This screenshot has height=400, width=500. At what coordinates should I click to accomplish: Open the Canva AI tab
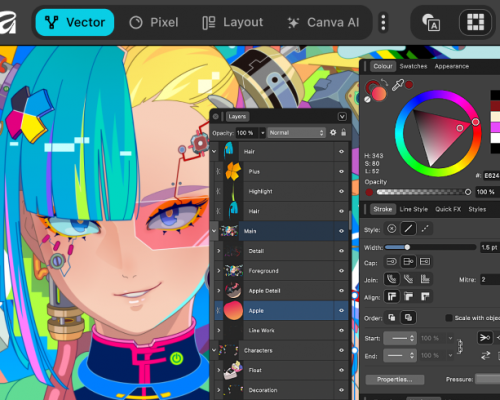pyautogui.click(x=323, y=22)
